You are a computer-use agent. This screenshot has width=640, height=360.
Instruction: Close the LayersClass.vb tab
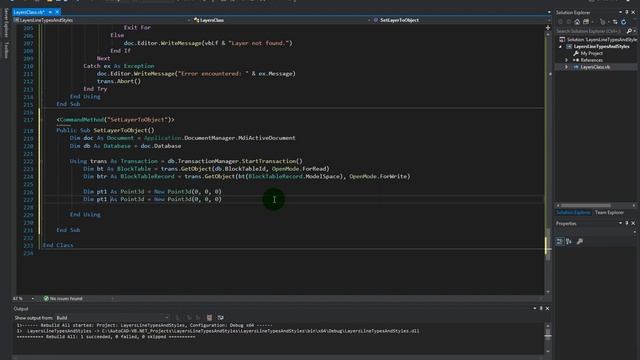(57, 12)
